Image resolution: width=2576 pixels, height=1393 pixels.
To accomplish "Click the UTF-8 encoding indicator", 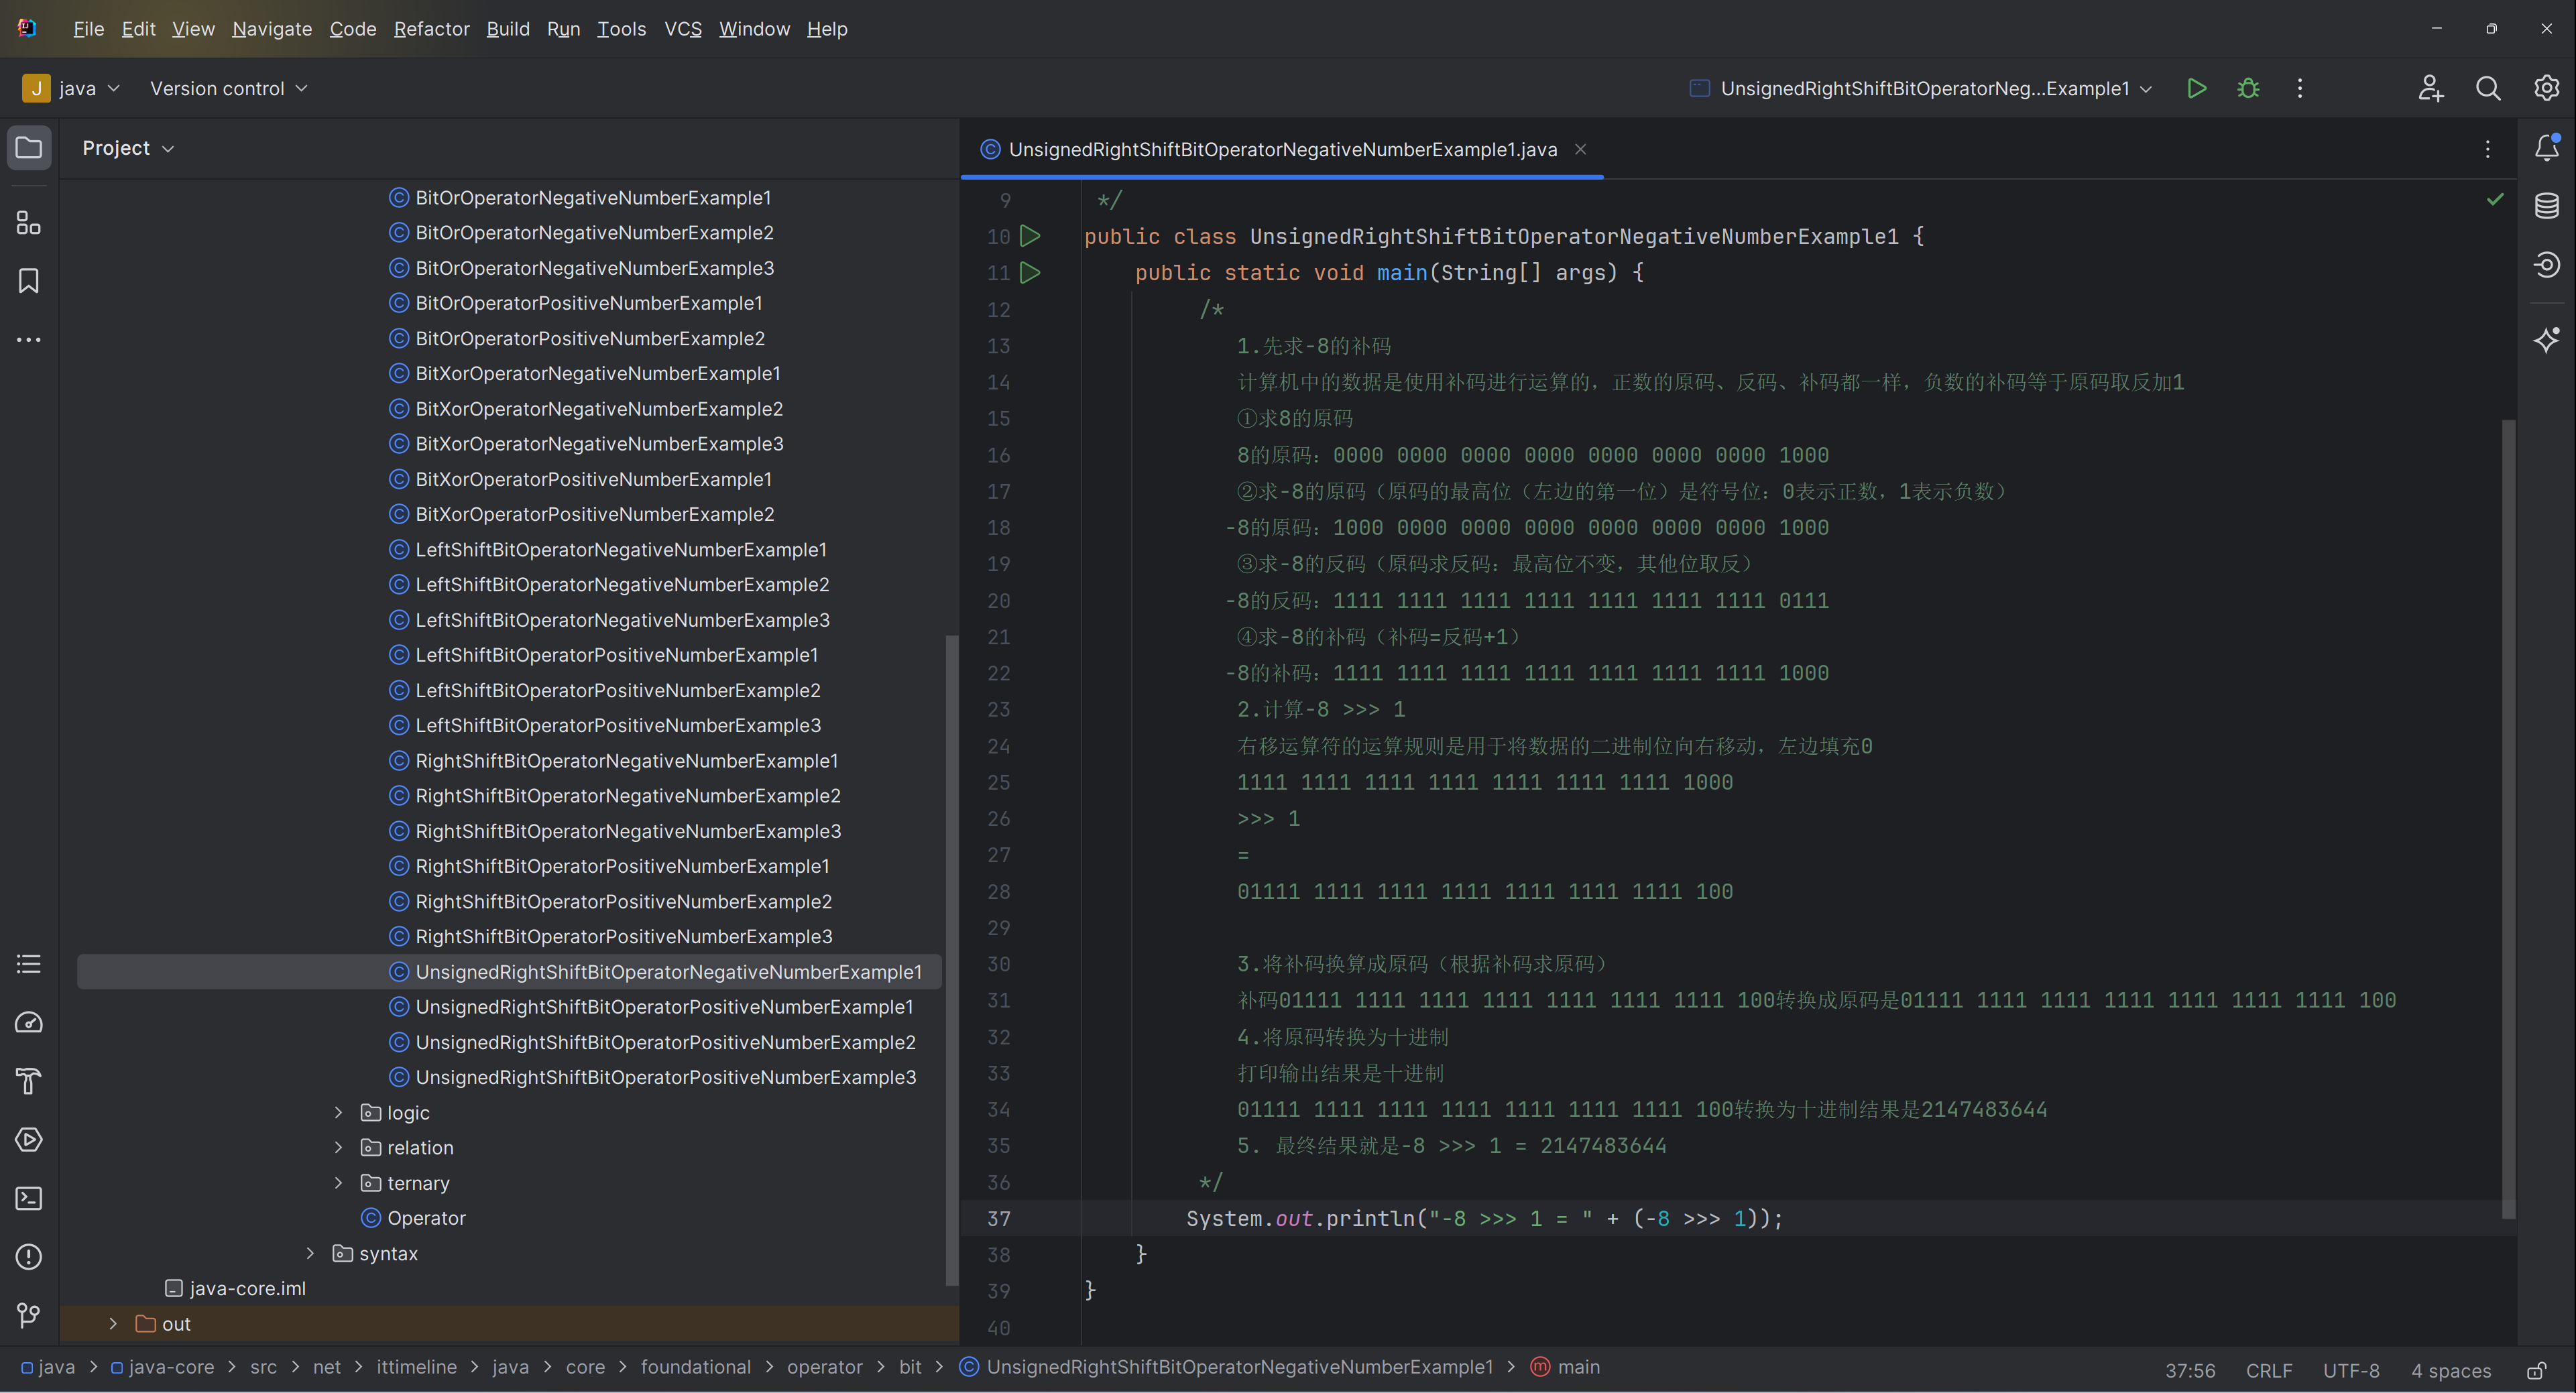I will click(2350, 1370).
